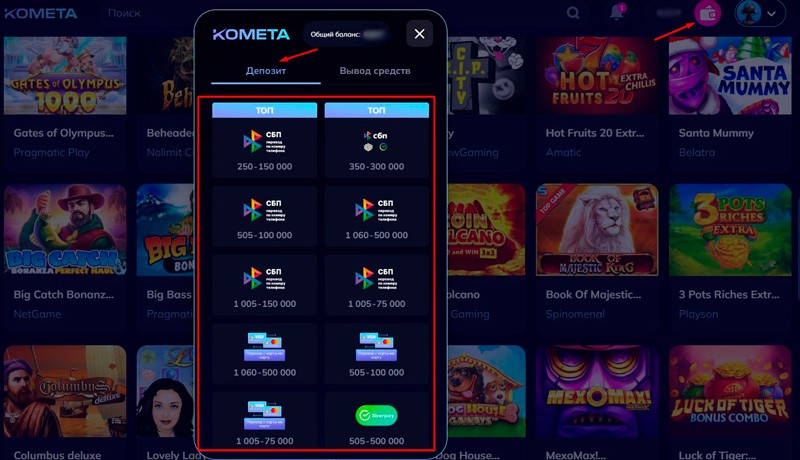Switch to the Депозит tab

point(266,71)
